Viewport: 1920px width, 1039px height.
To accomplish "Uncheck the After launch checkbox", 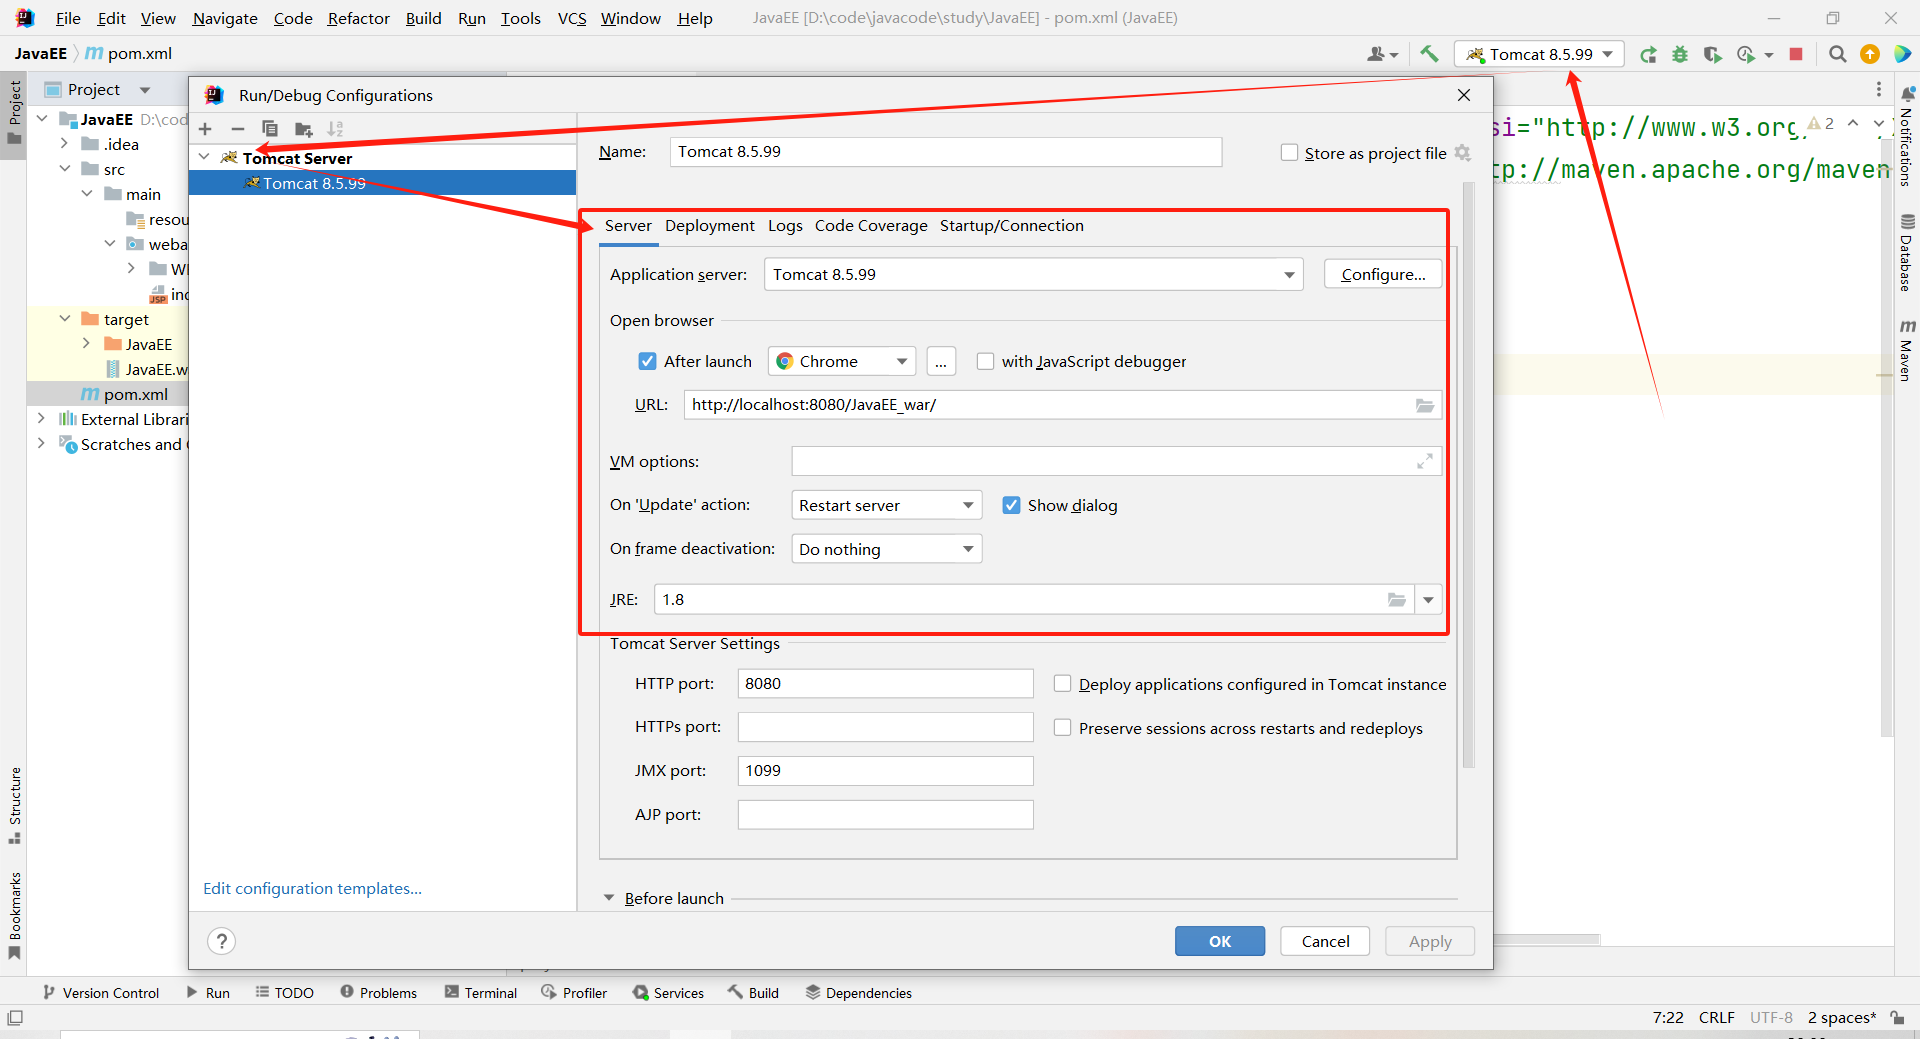I will point(648,362).
